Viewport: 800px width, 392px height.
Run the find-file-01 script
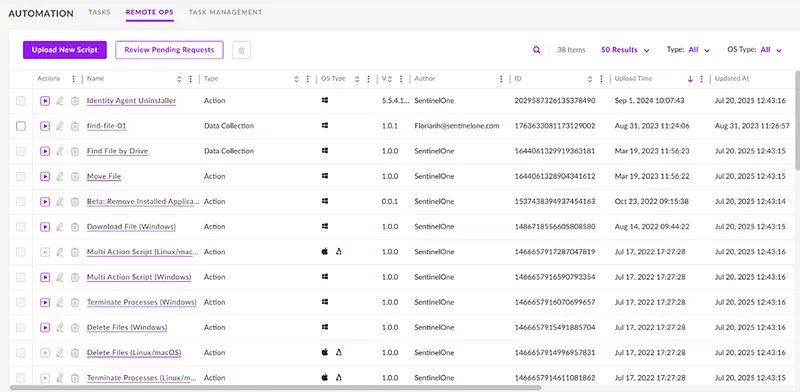pyautogui.click(x=45, y=126)
